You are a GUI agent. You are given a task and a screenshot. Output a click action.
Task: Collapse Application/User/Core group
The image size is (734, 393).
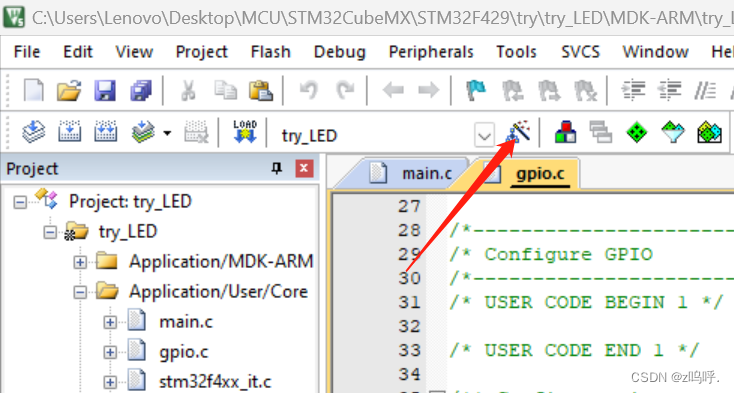(80, 292)
